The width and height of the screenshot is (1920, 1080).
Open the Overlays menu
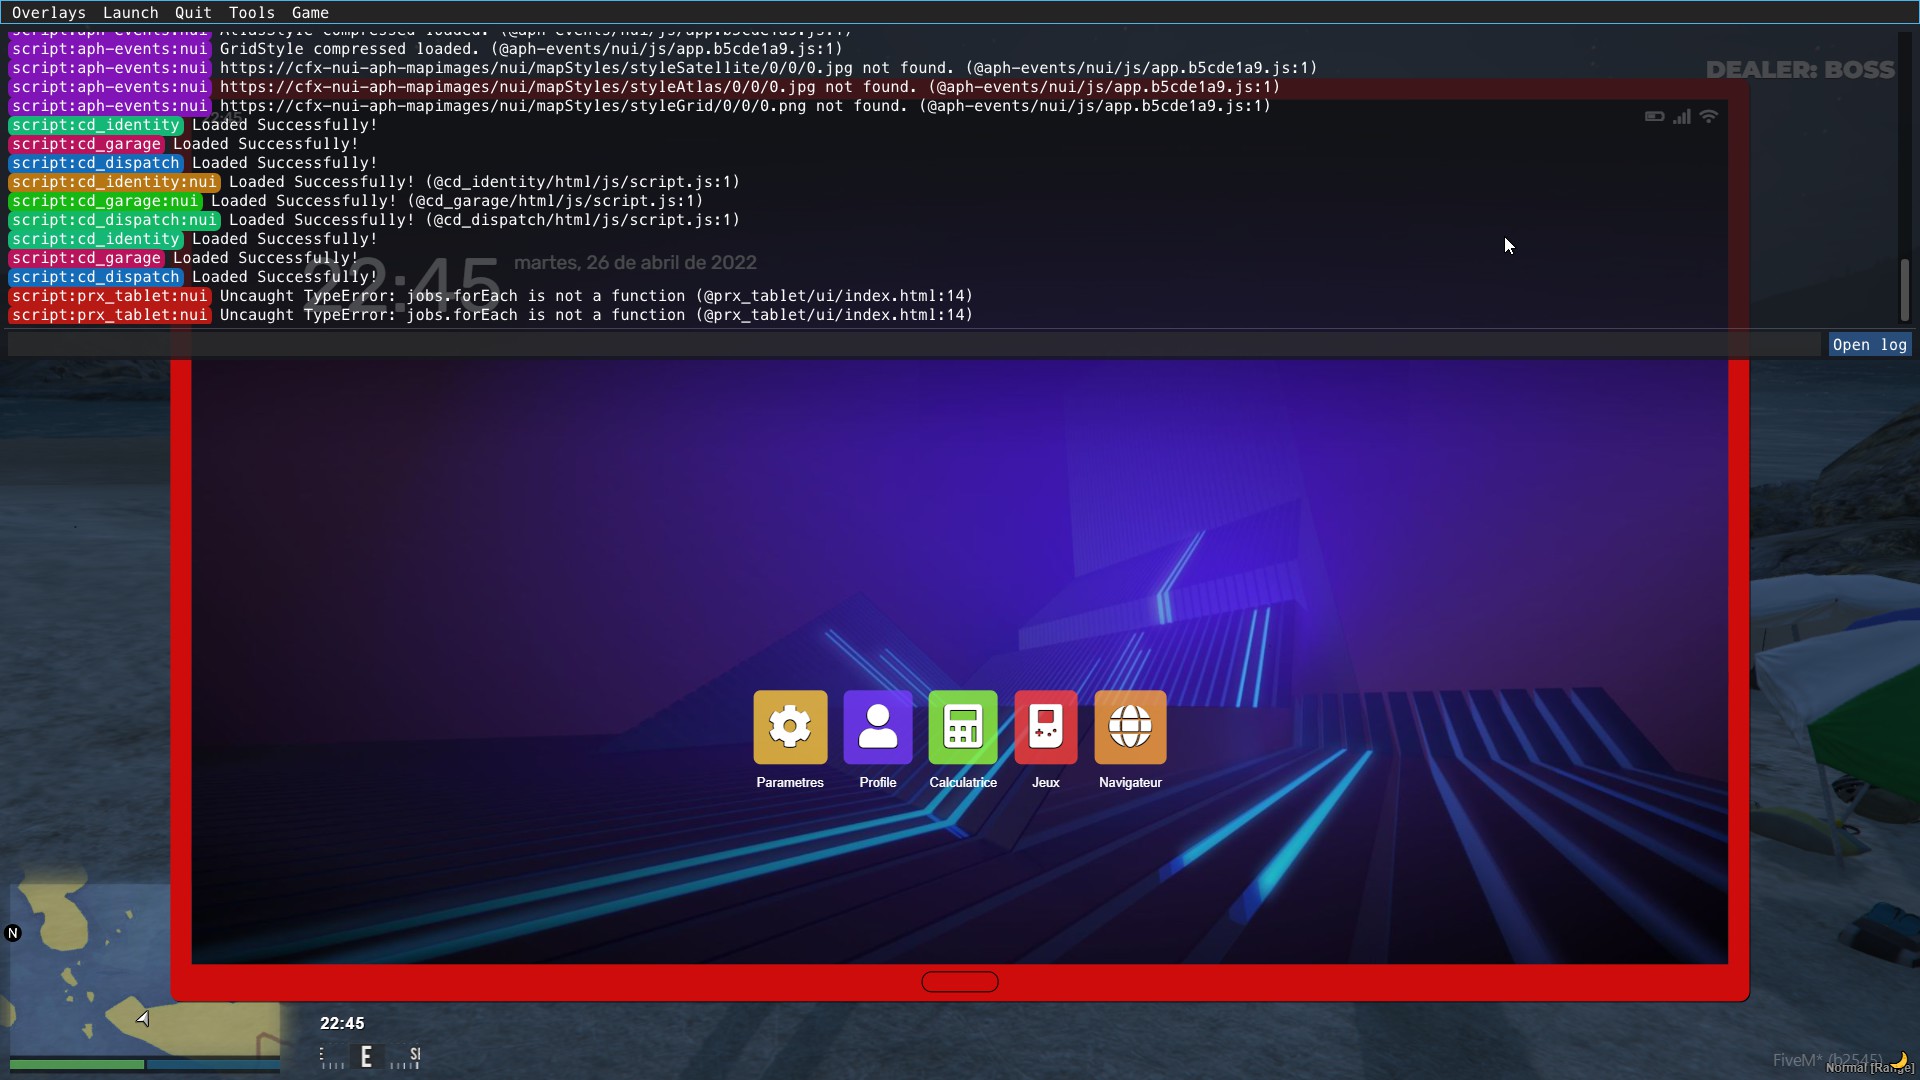coord(48,13)
